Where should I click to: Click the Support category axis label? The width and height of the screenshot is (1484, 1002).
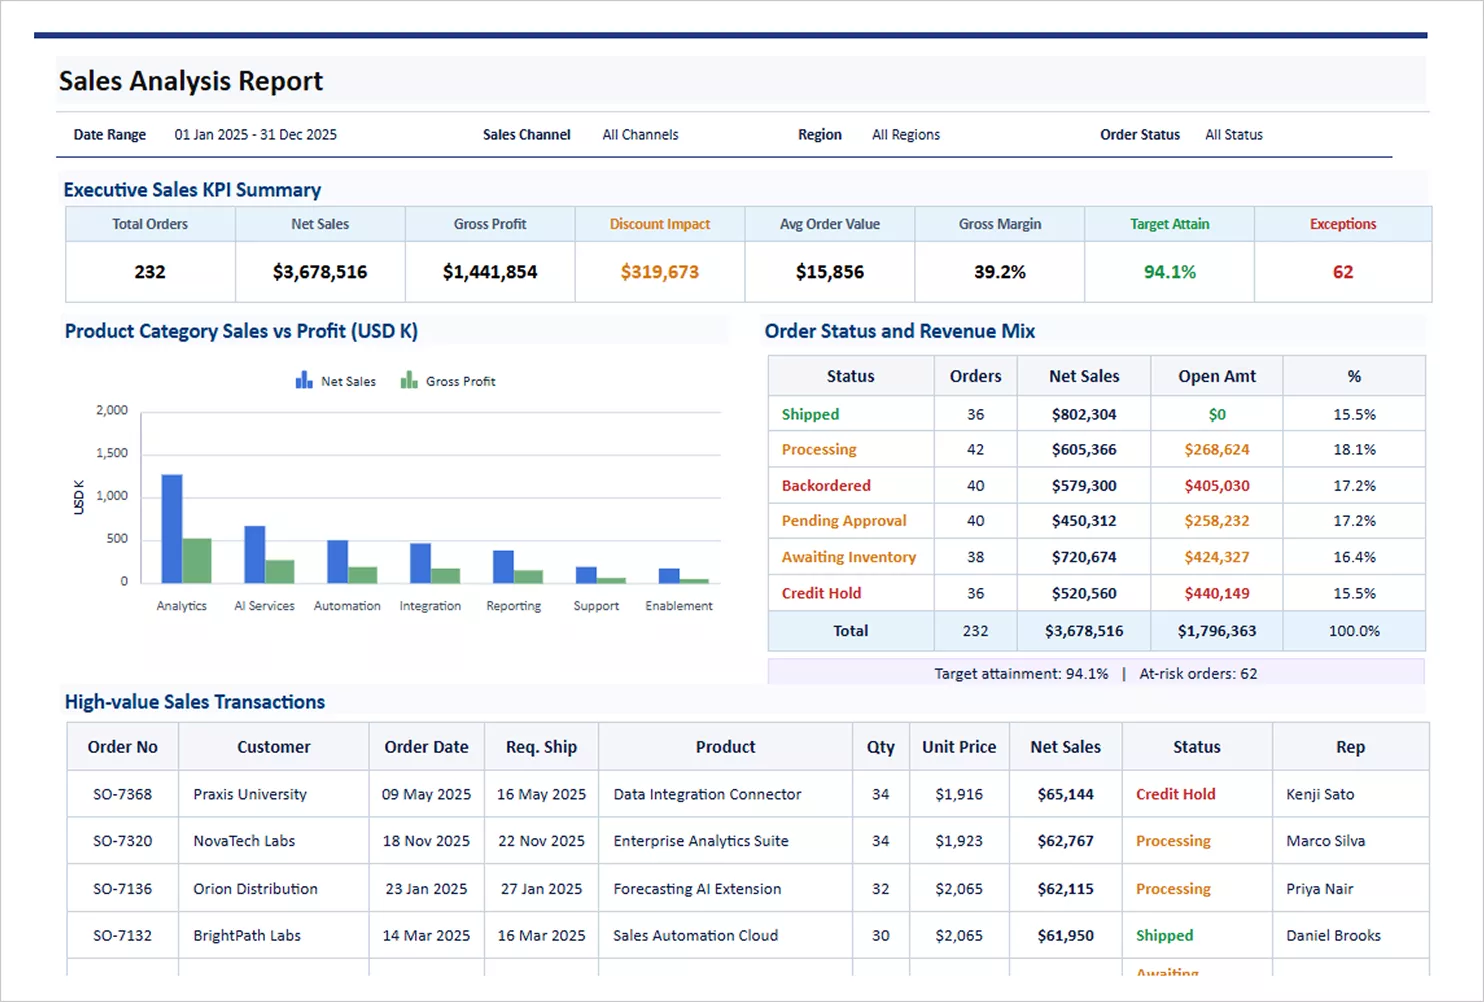tap(596, 606)
